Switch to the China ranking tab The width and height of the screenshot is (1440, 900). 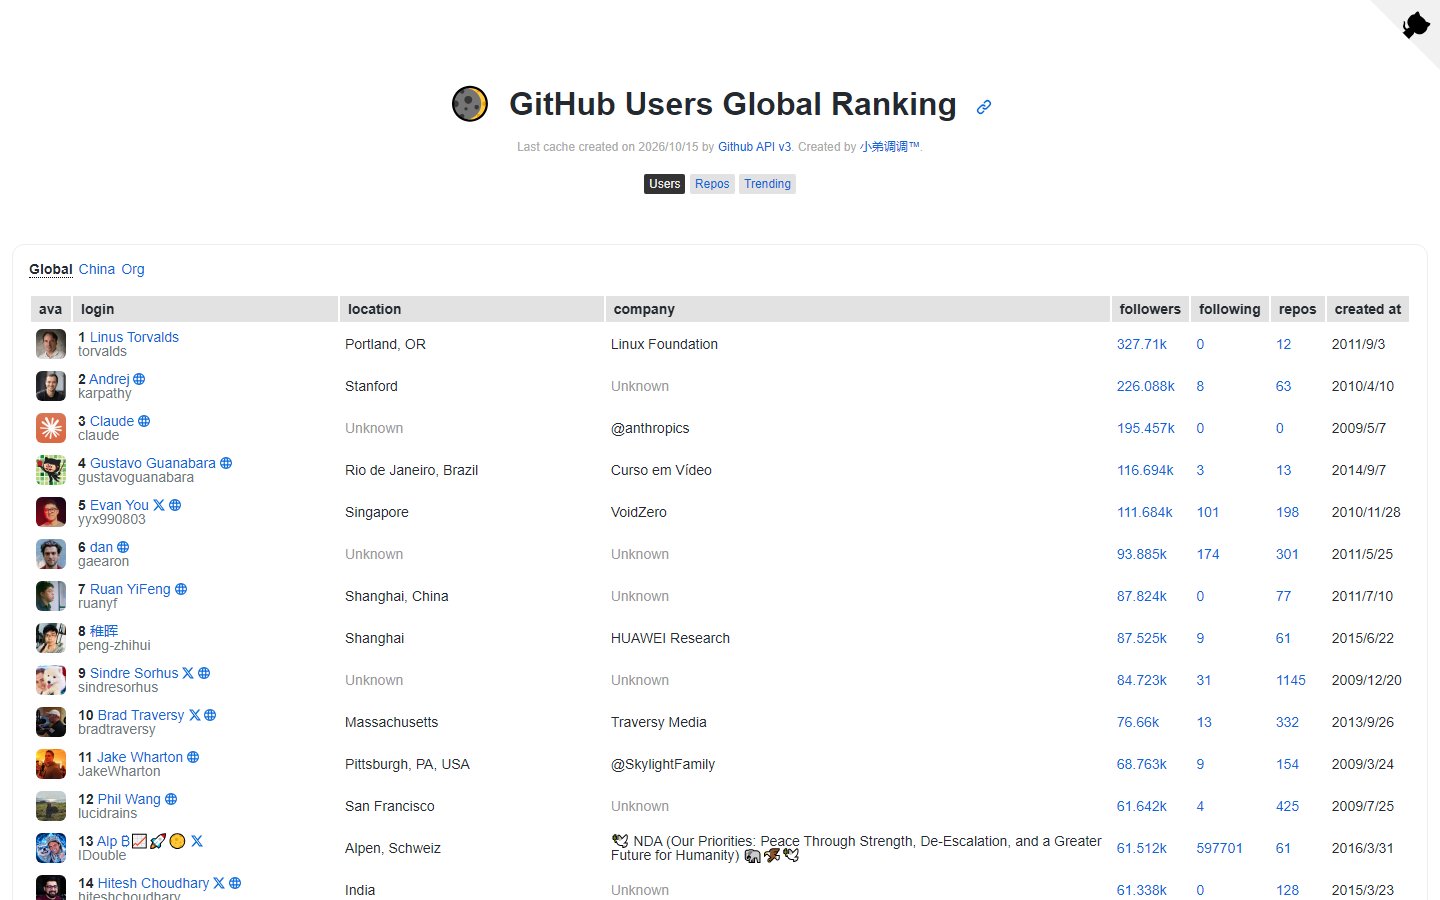click(x=97, y=269)
